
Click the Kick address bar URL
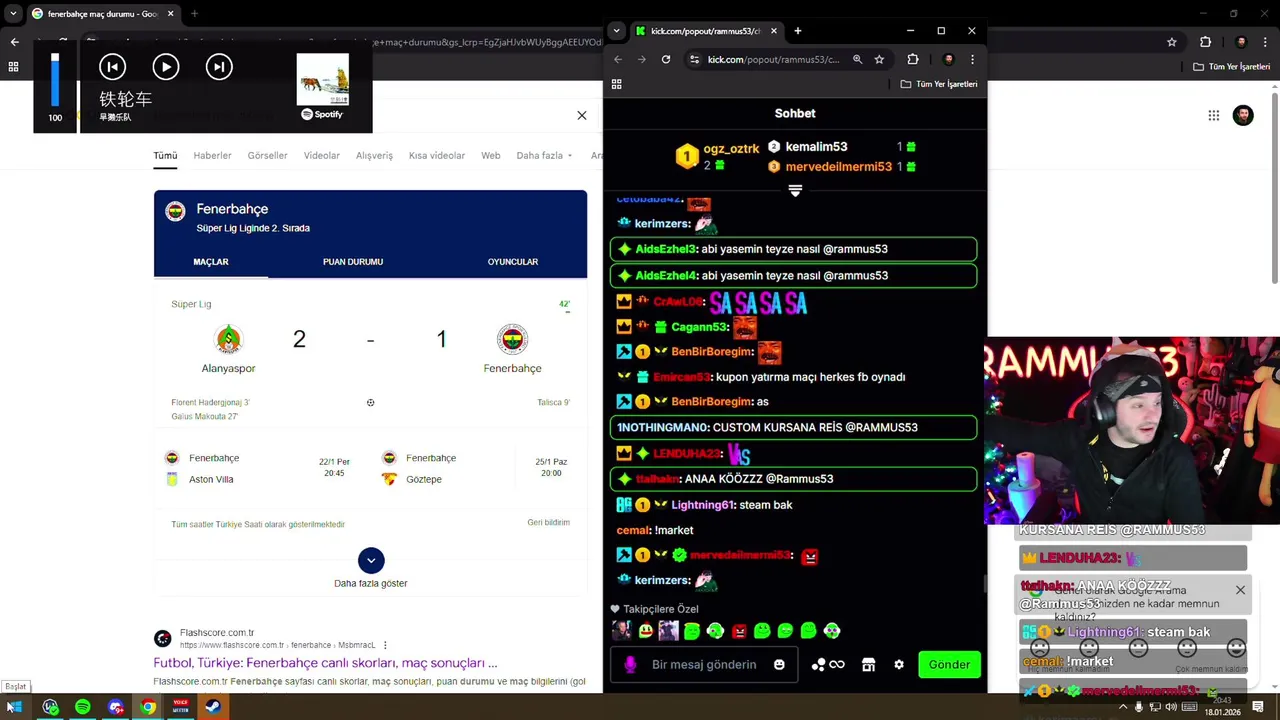click(x=773, y=59)
